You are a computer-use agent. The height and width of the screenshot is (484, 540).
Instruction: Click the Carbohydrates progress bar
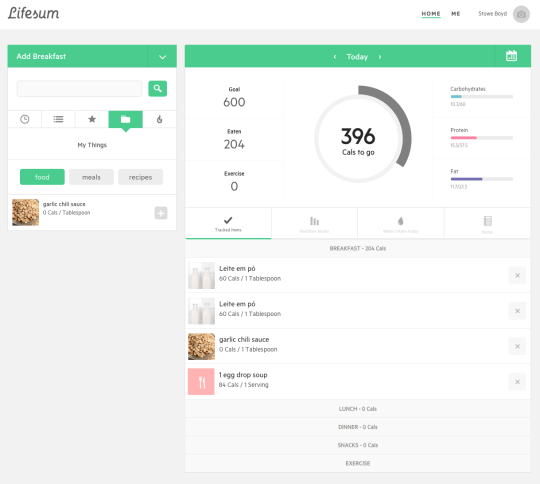tap(481, 96)
